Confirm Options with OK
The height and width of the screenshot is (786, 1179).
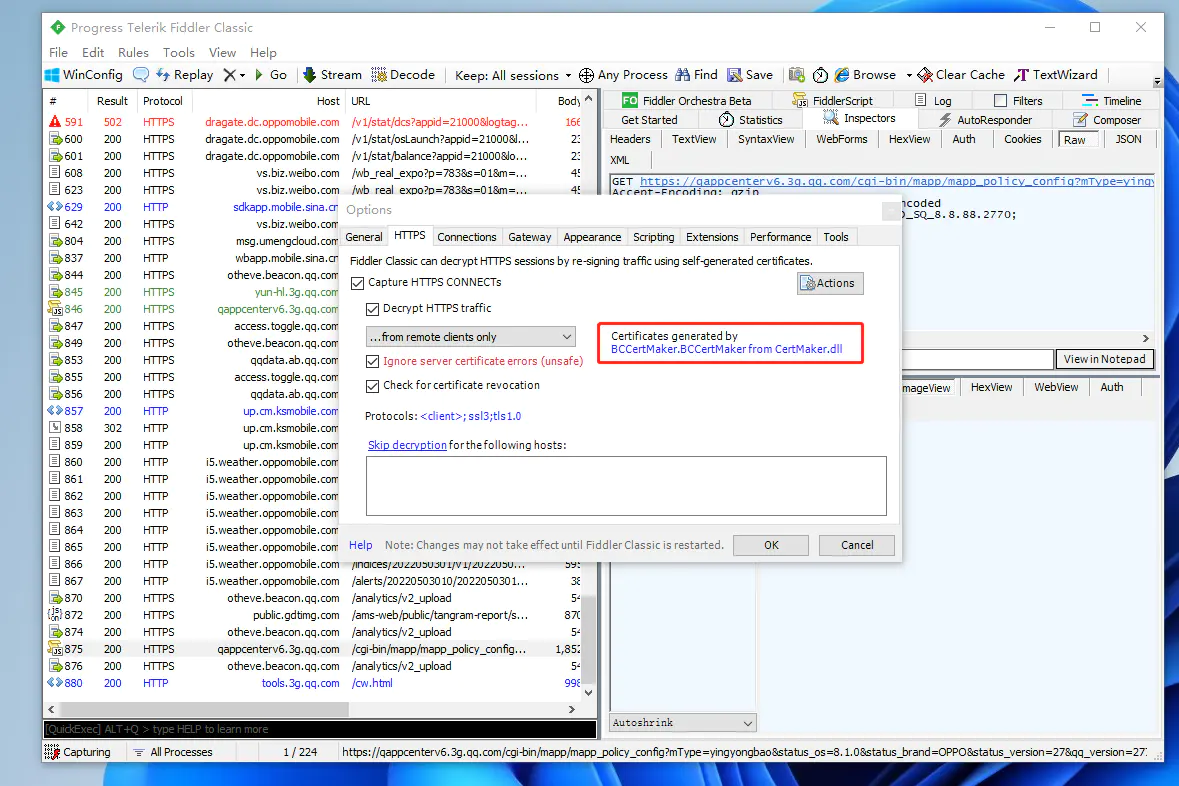click(771, 545)
